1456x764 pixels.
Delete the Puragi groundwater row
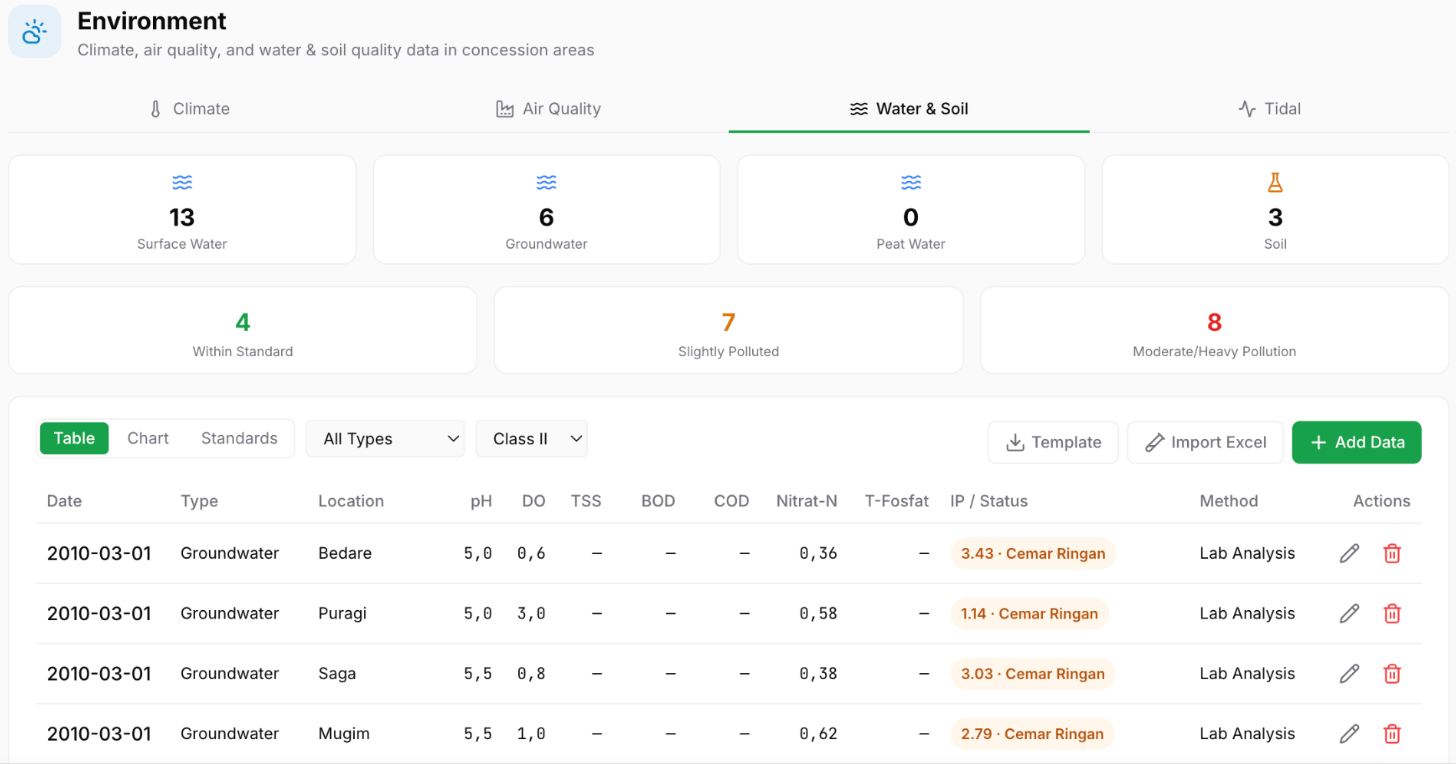point(1391,613)
